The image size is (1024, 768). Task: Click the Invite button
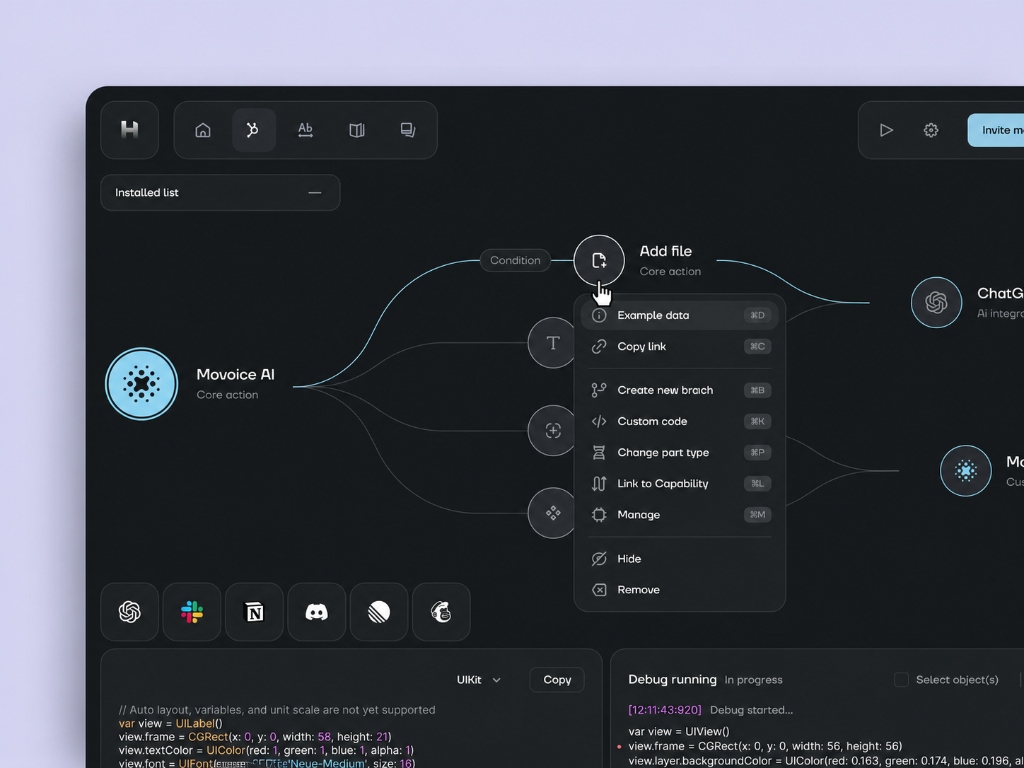point(996,130)
